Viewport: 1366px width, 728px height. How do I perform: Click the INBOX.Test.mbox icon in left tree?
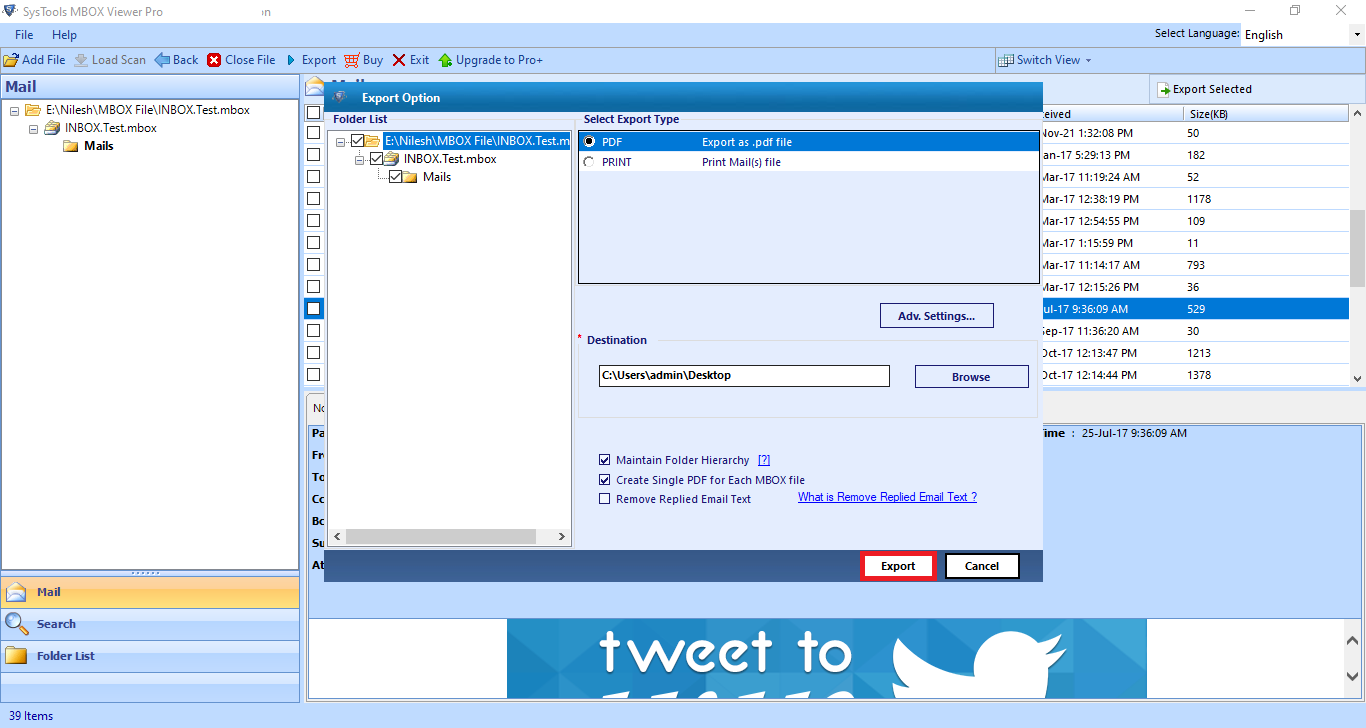tap(52, 128)
